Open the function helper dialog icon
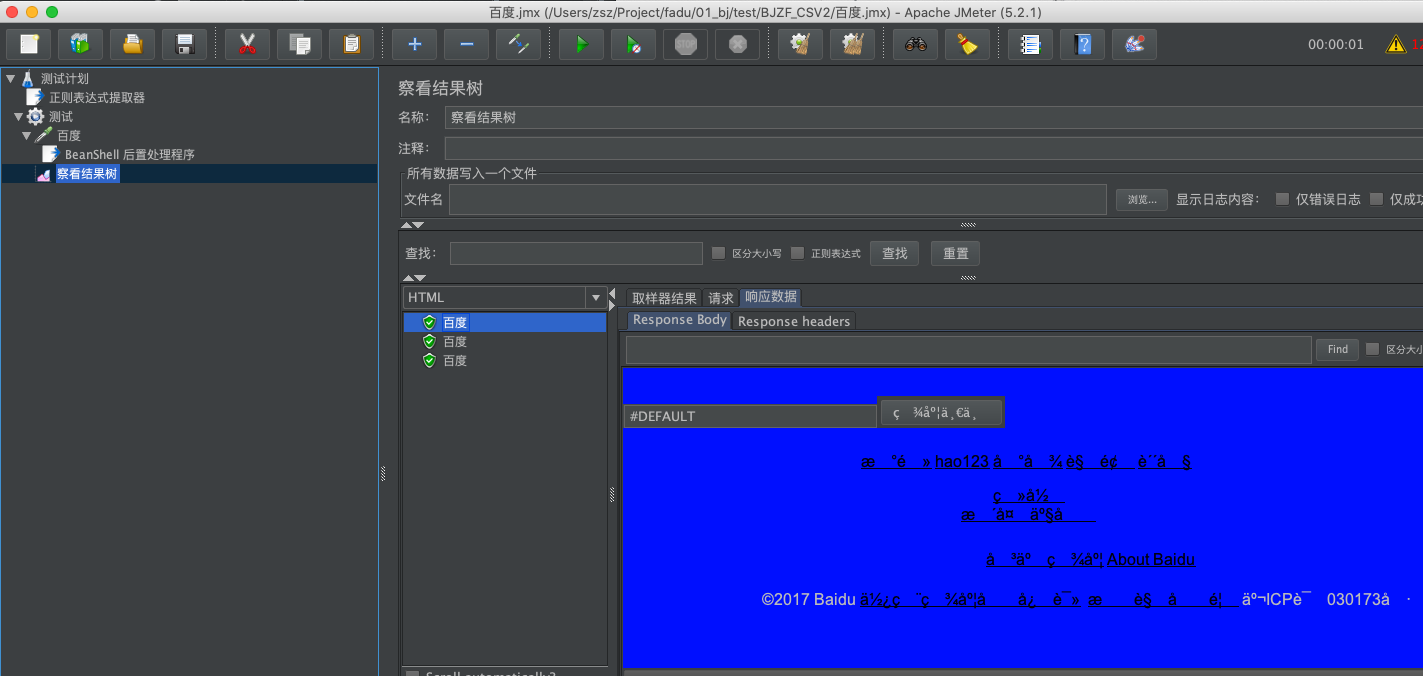 coord(1030,44)
